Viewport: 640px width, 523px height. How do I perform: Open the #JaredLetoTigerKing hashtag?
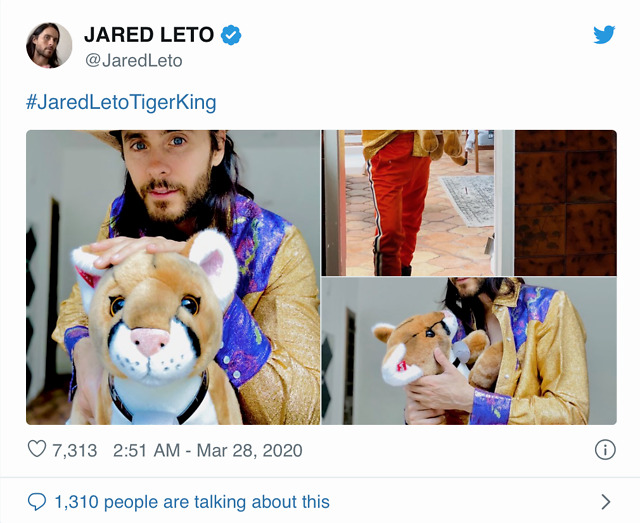tap(121, 102)
